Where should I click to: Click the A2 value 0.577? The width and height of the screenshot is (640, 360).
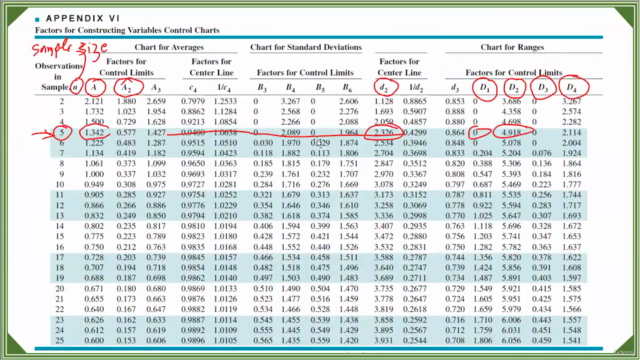point(126,133)
